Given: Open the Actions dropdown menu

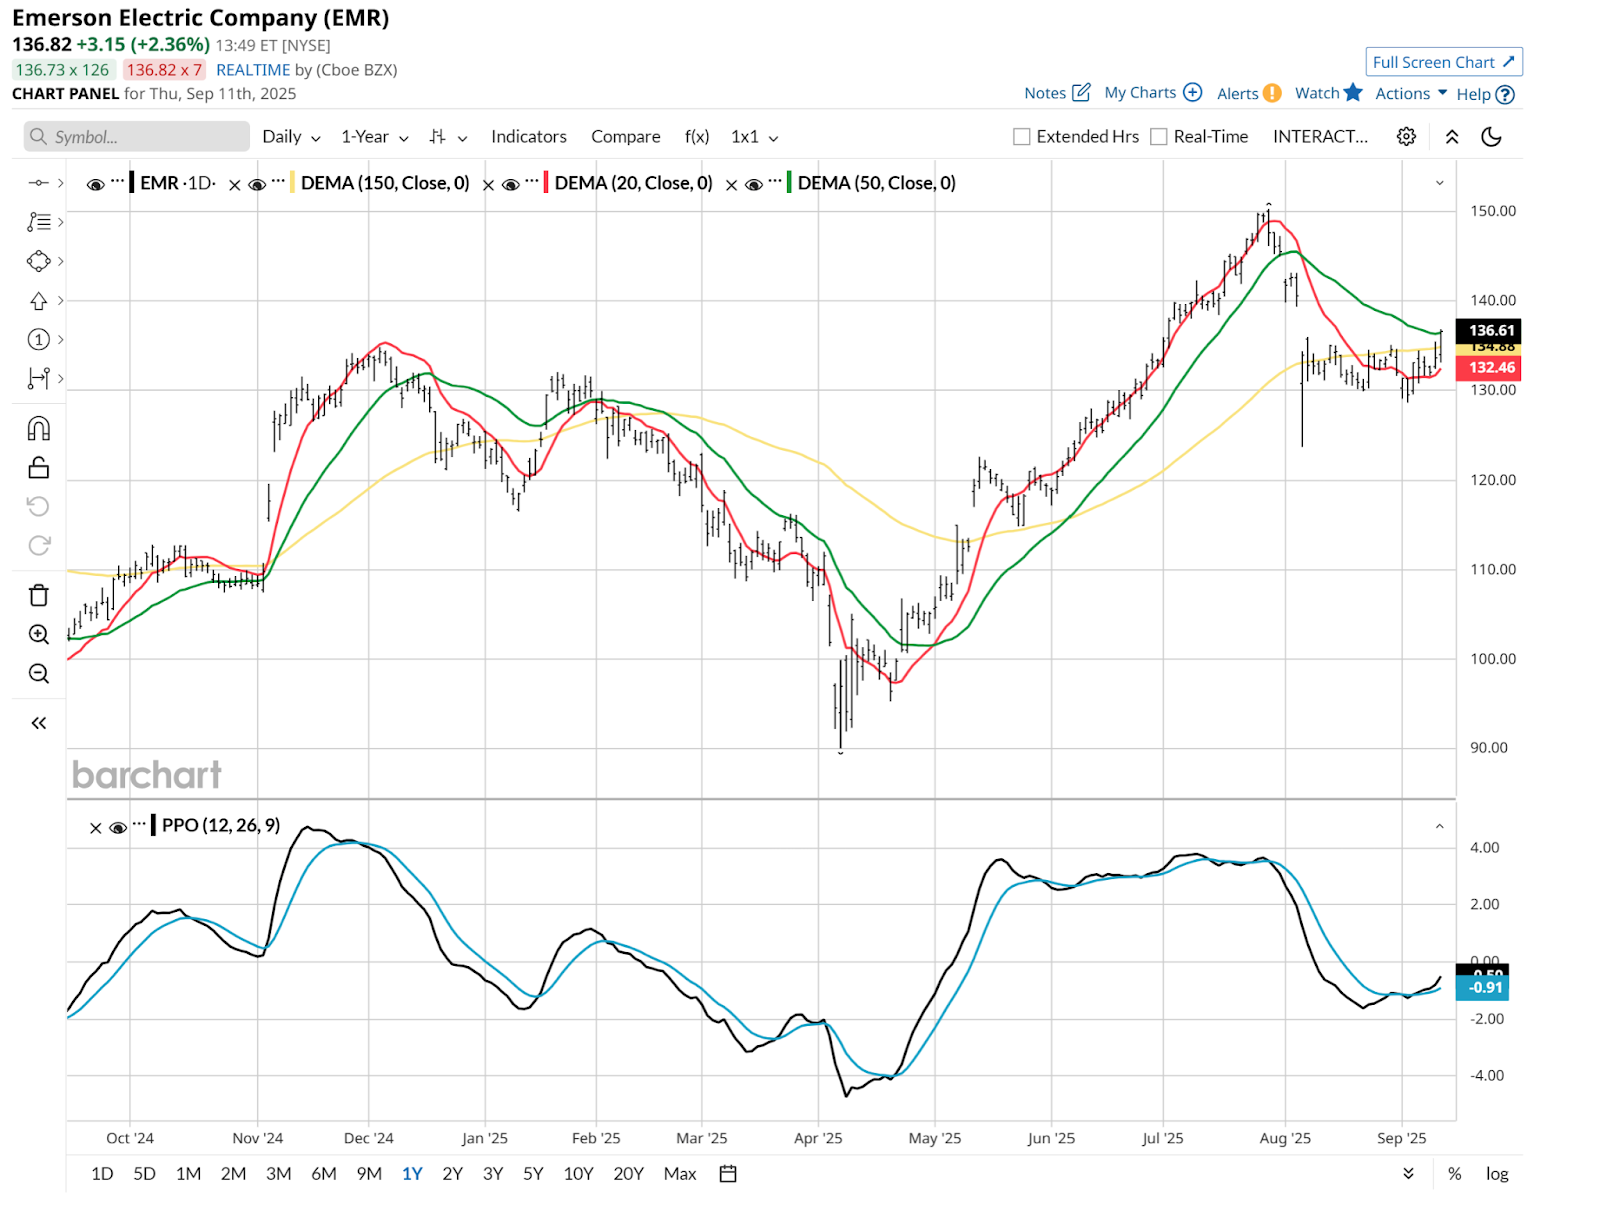Looking at the screenshot, I should tap(1411, 93).
